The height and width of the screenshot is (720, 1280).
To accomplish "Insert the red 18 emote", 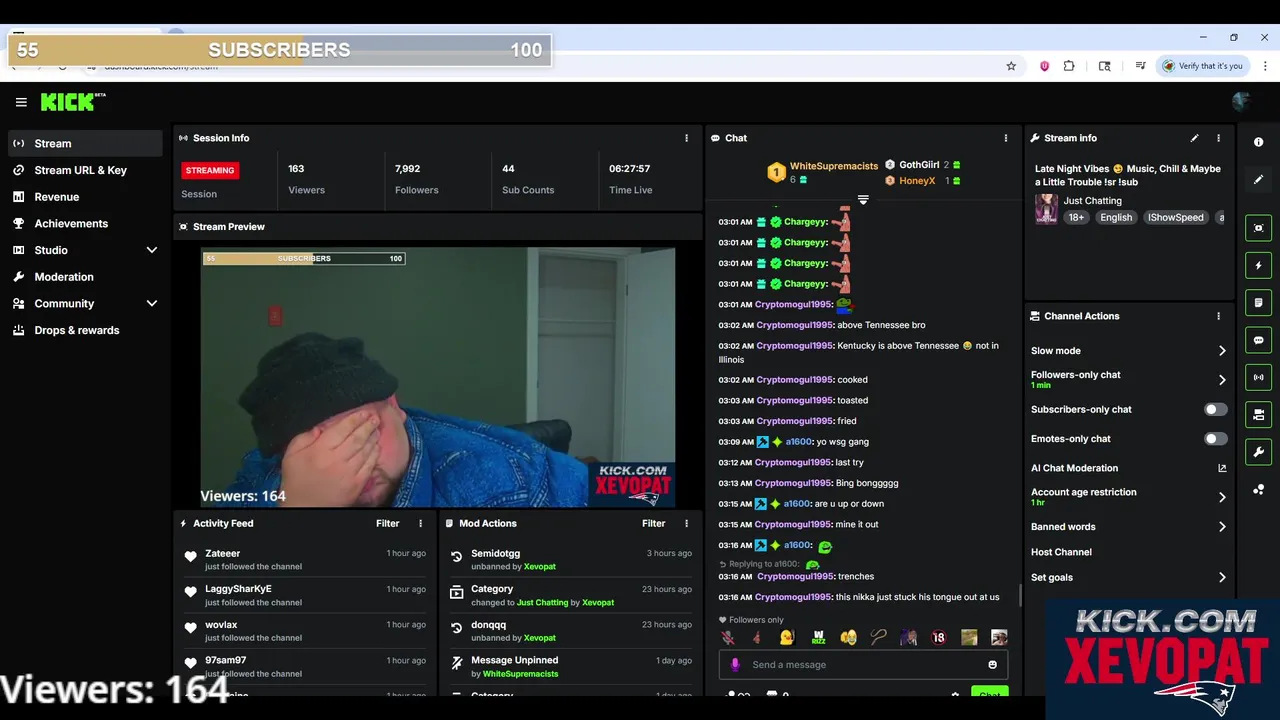I will point(938,637).
